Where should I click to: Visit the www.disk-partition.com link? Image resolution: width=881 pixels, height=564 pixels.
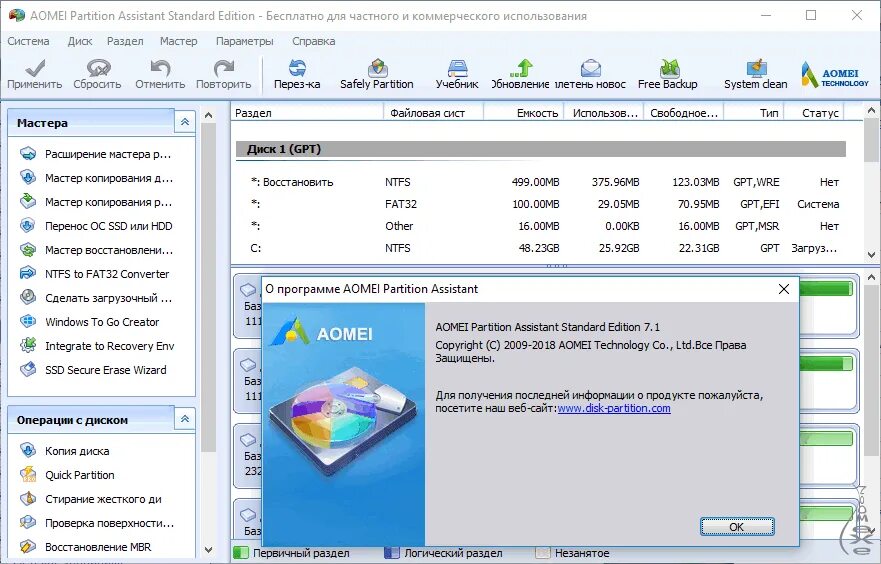click(614, 408)
